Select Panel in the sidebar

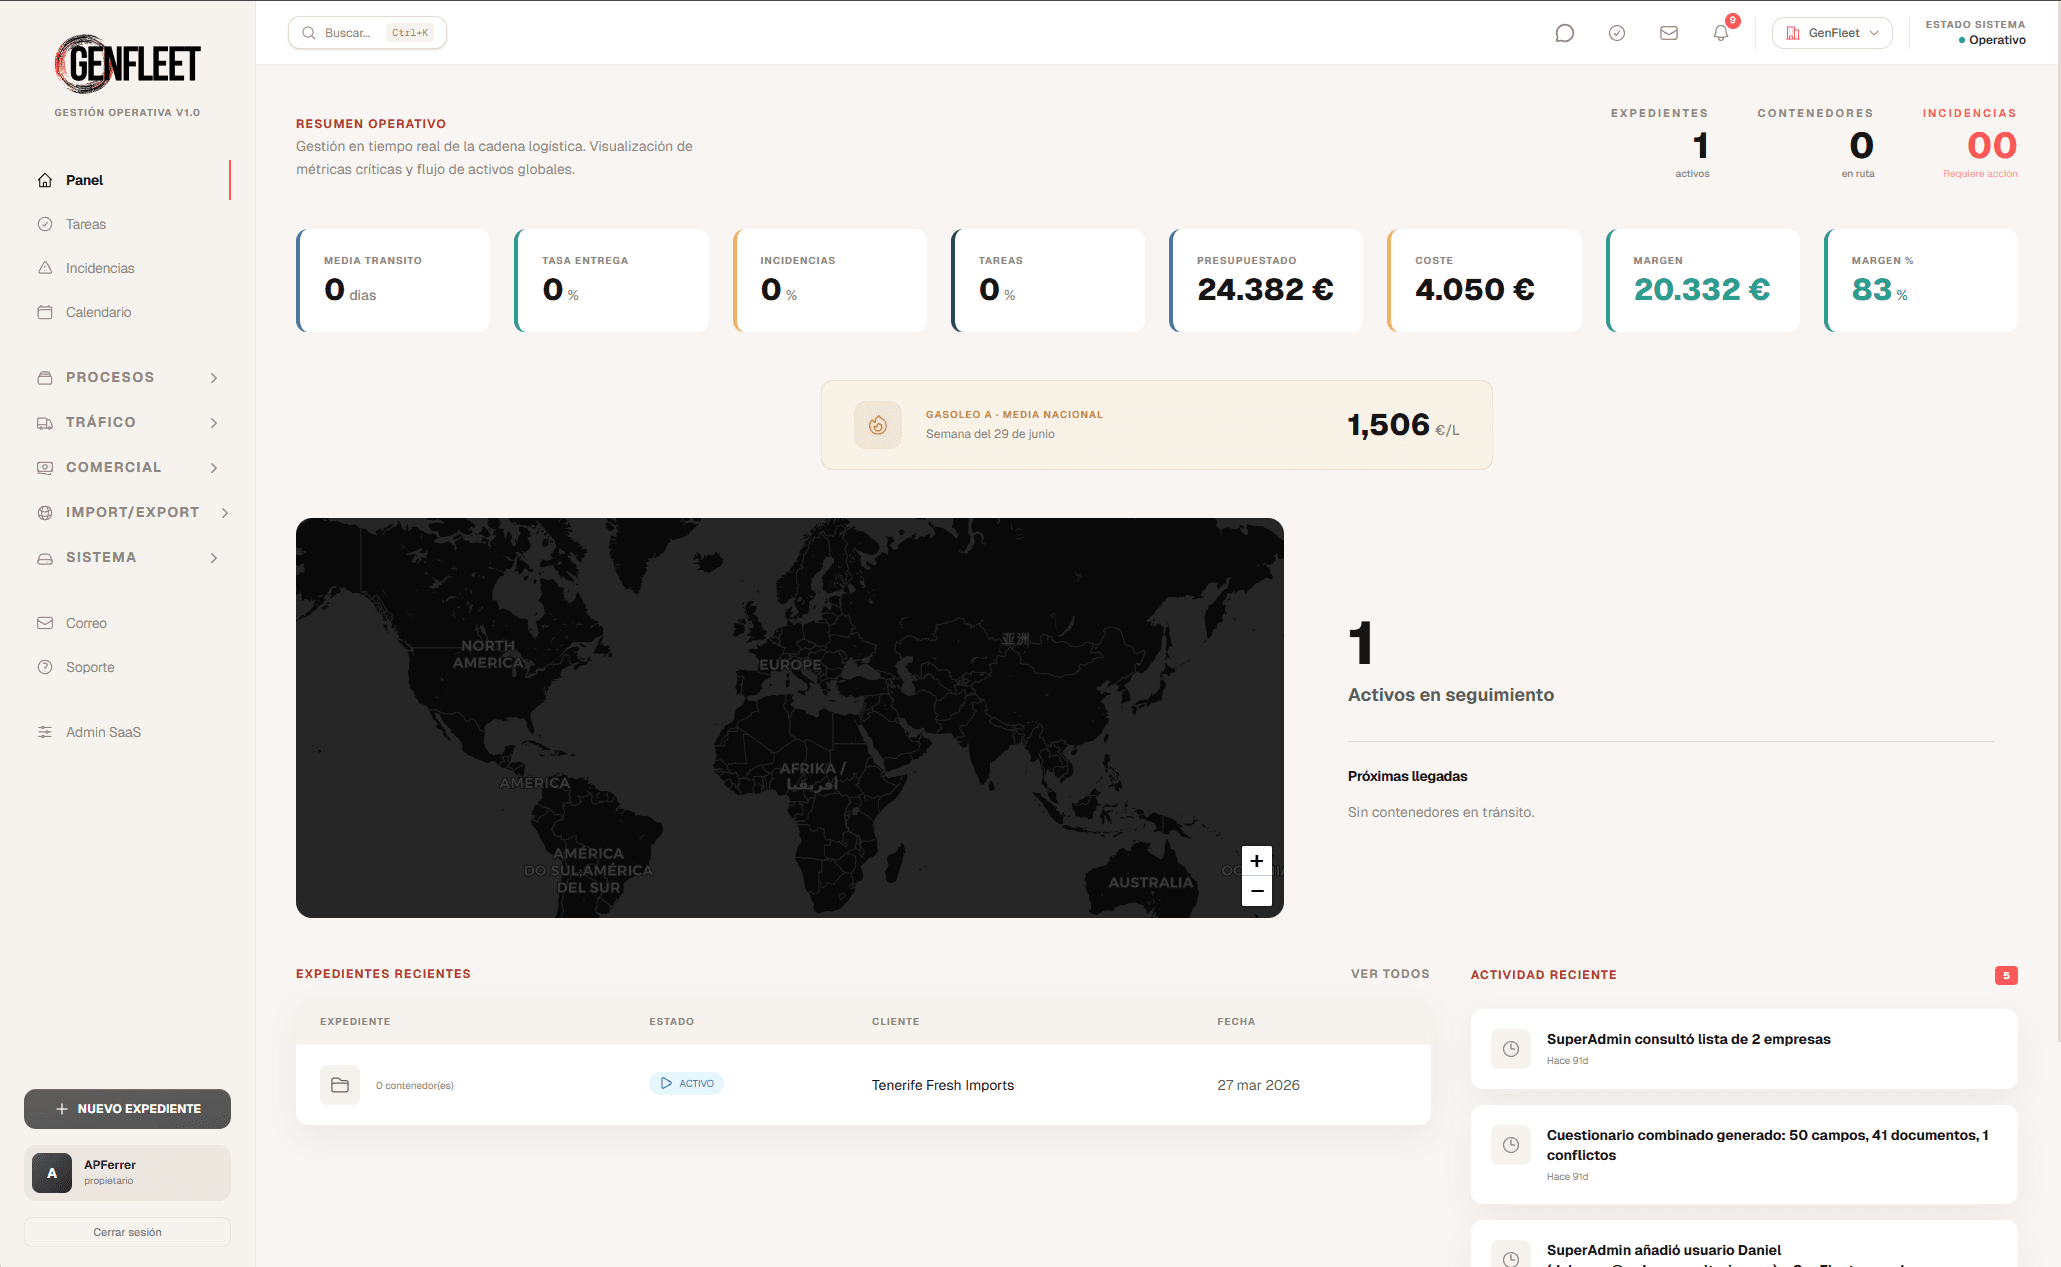click(127, 180)
